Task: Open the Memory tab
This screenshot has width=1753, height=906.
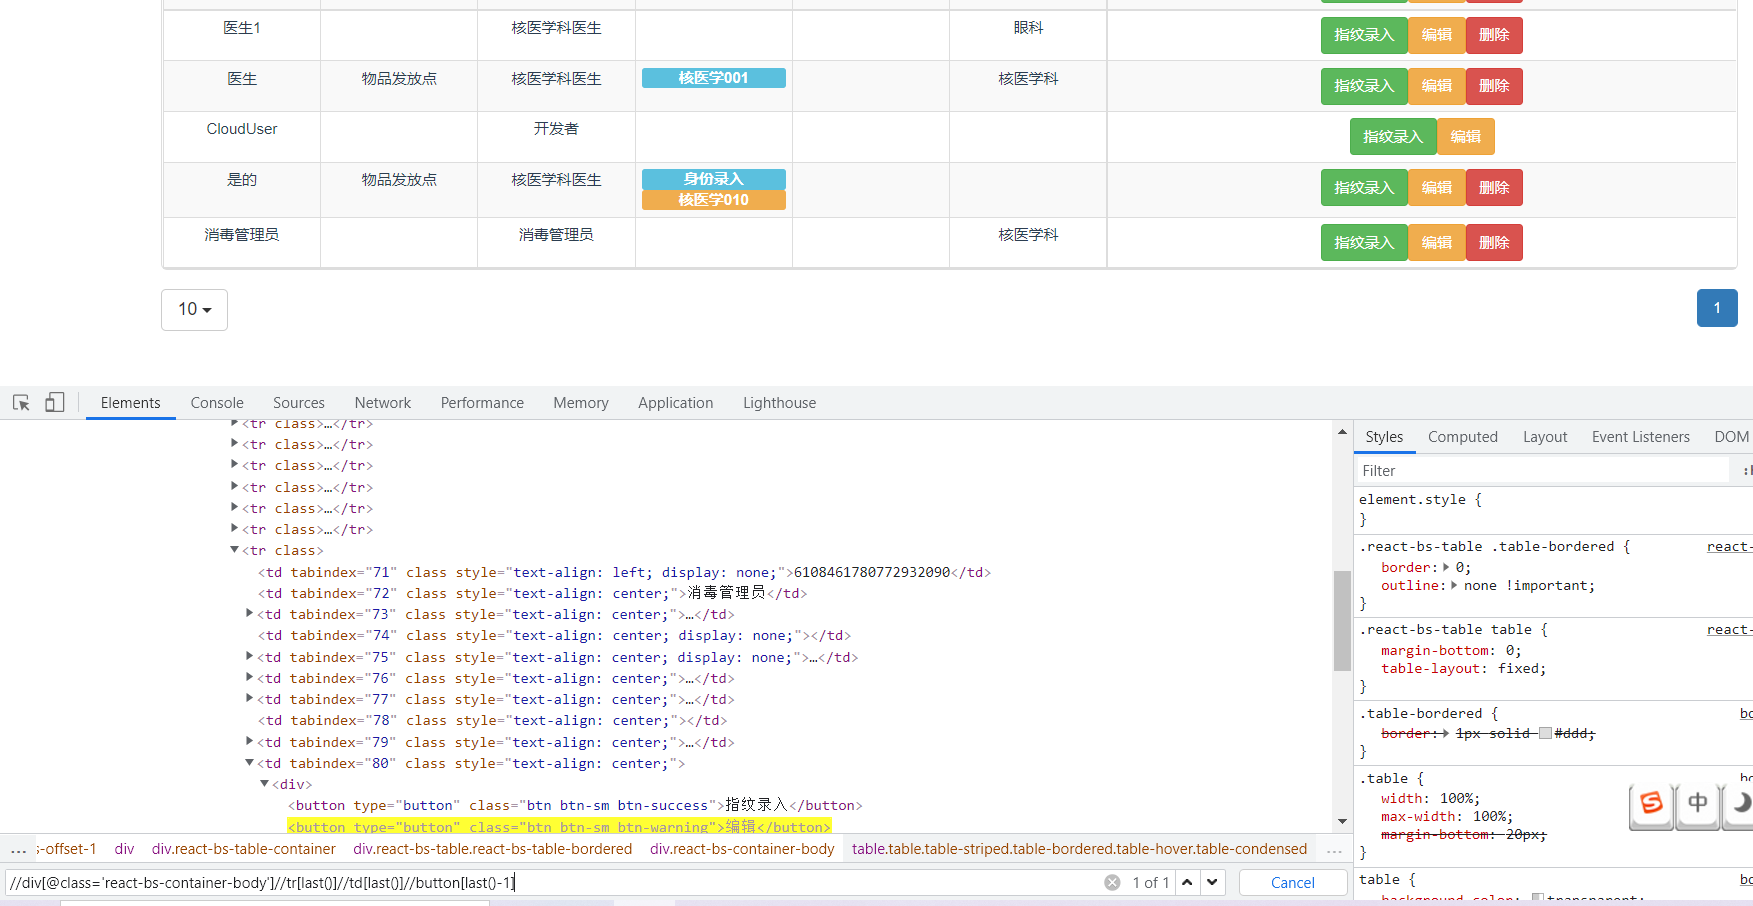Action: (x=581, y=403)
